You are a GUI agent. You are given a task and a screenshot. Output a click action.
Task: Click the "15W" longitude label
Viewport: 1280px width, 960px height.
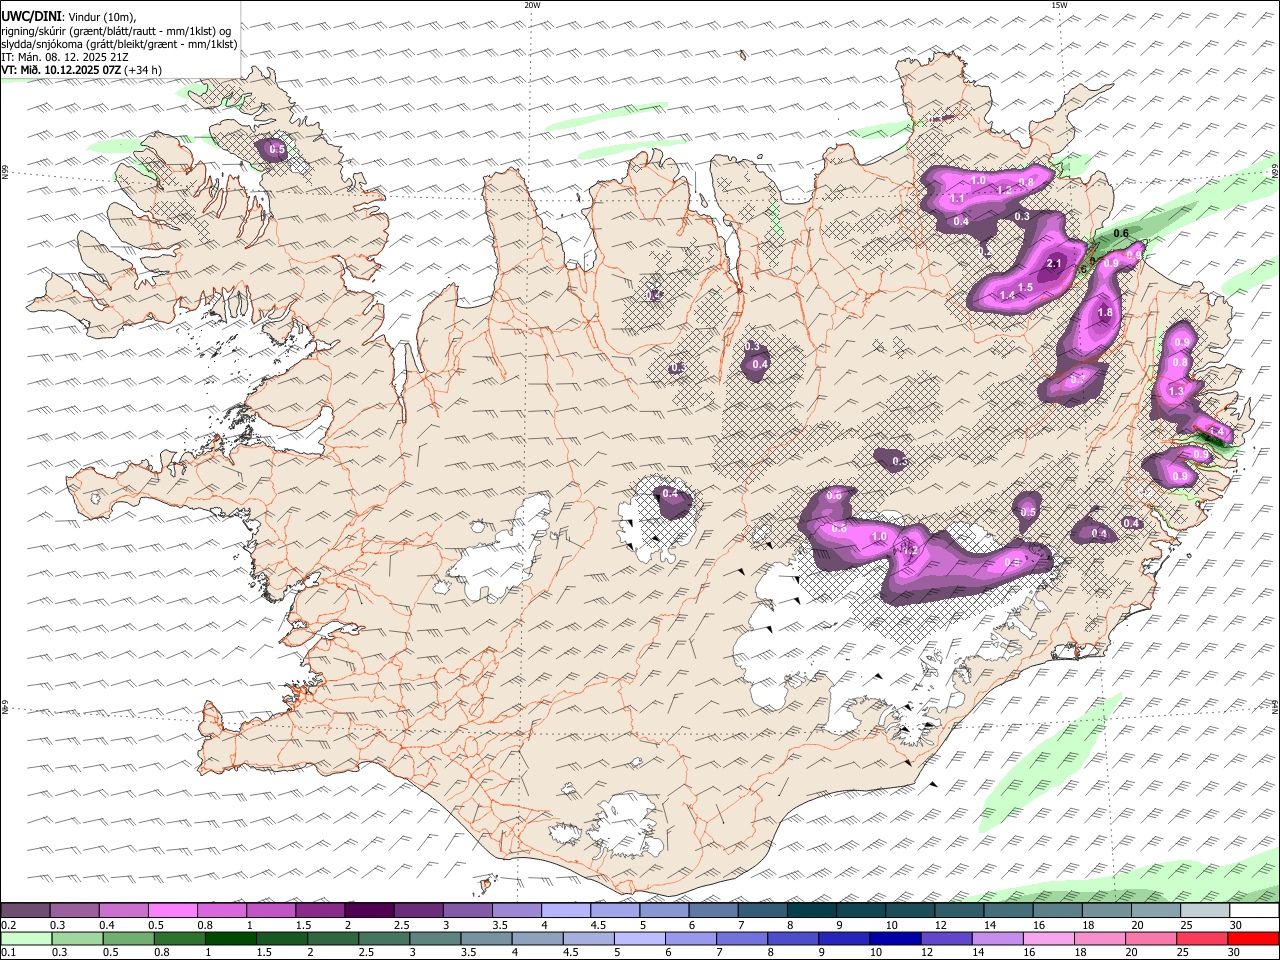(1059, 5)
